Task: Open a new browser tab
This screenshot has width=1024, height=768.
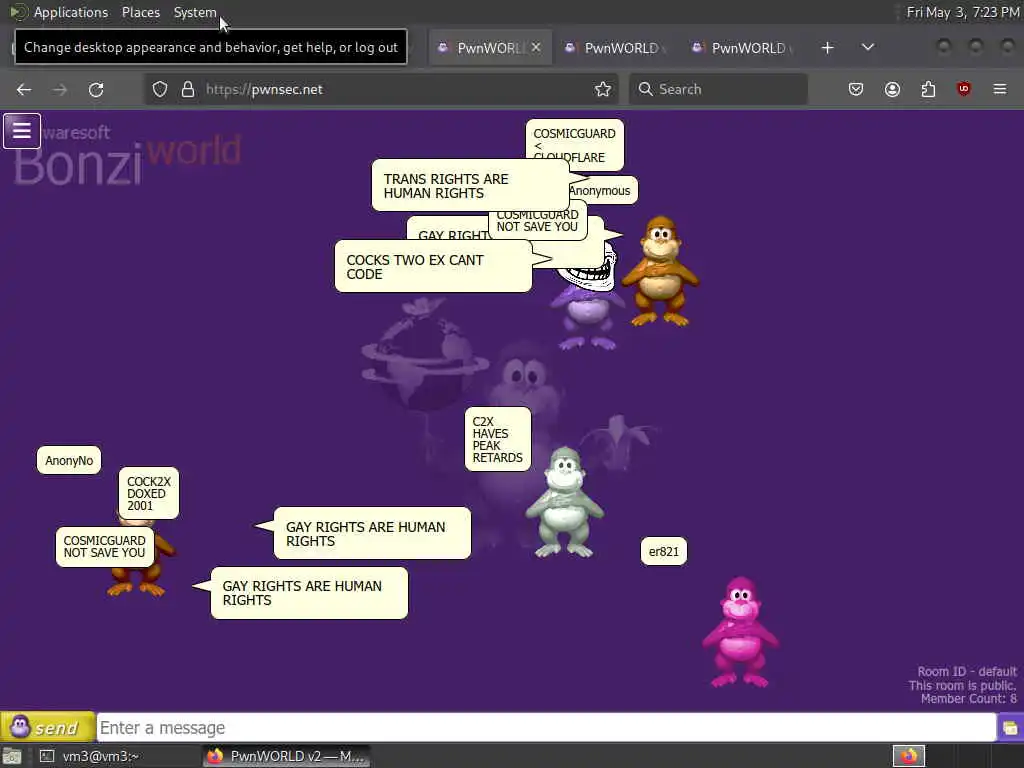Action: (x=827, y=48)
